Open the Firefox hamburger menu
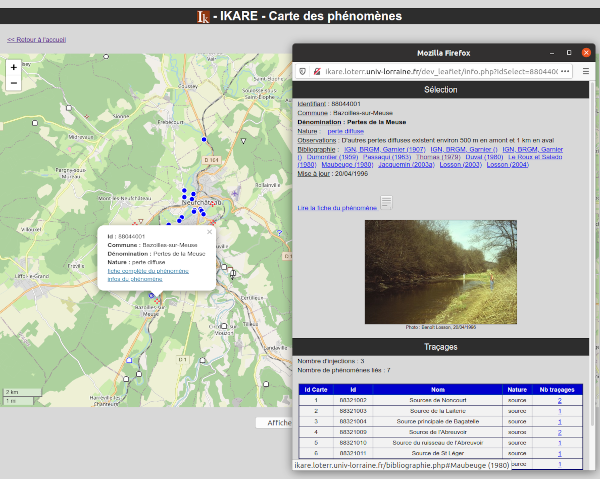The image size is (600, 479). pyautogui.click(x=587, y=72)
